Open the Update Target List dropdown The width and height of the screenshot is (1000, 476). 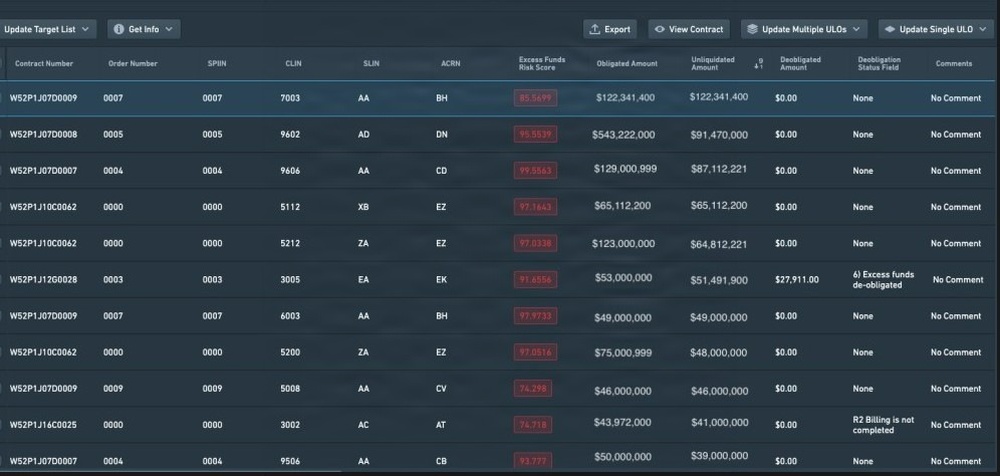coord(47,29)
